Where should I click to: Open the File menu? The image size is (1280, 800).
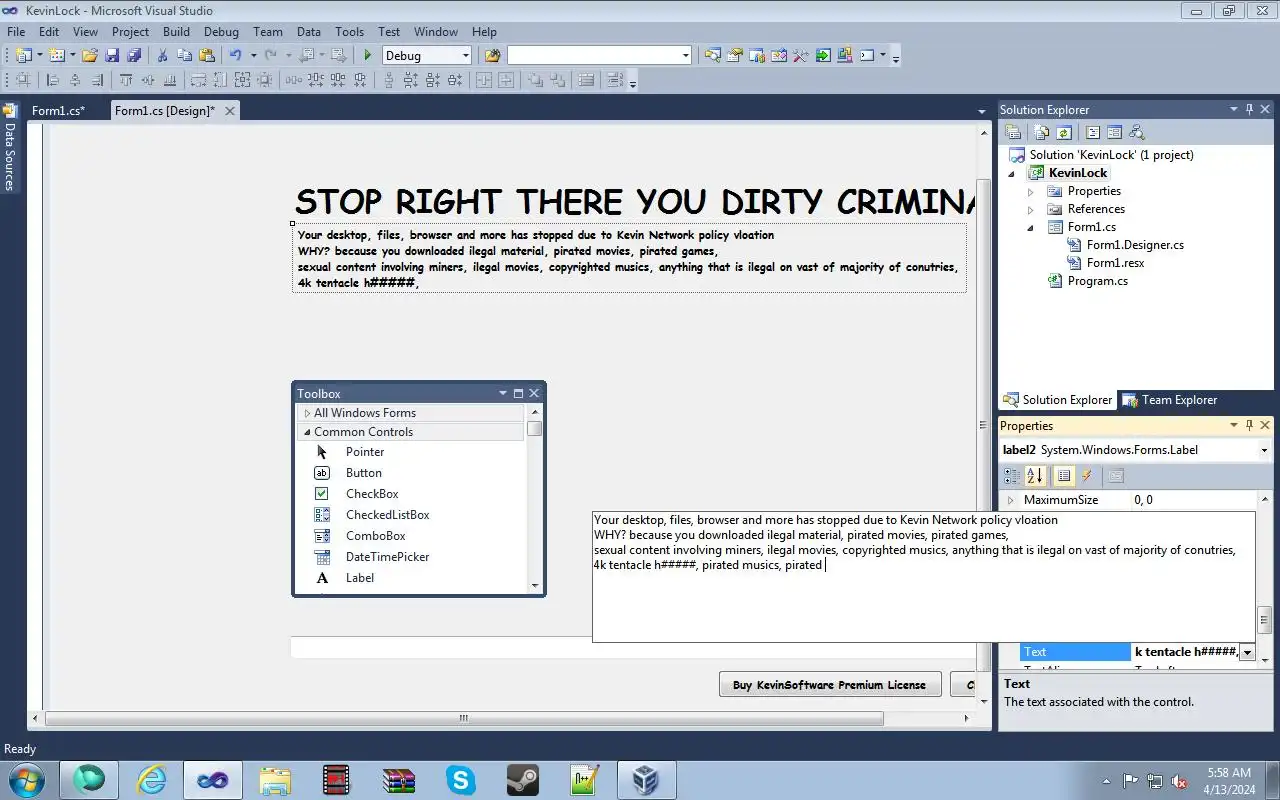[16, 31]
